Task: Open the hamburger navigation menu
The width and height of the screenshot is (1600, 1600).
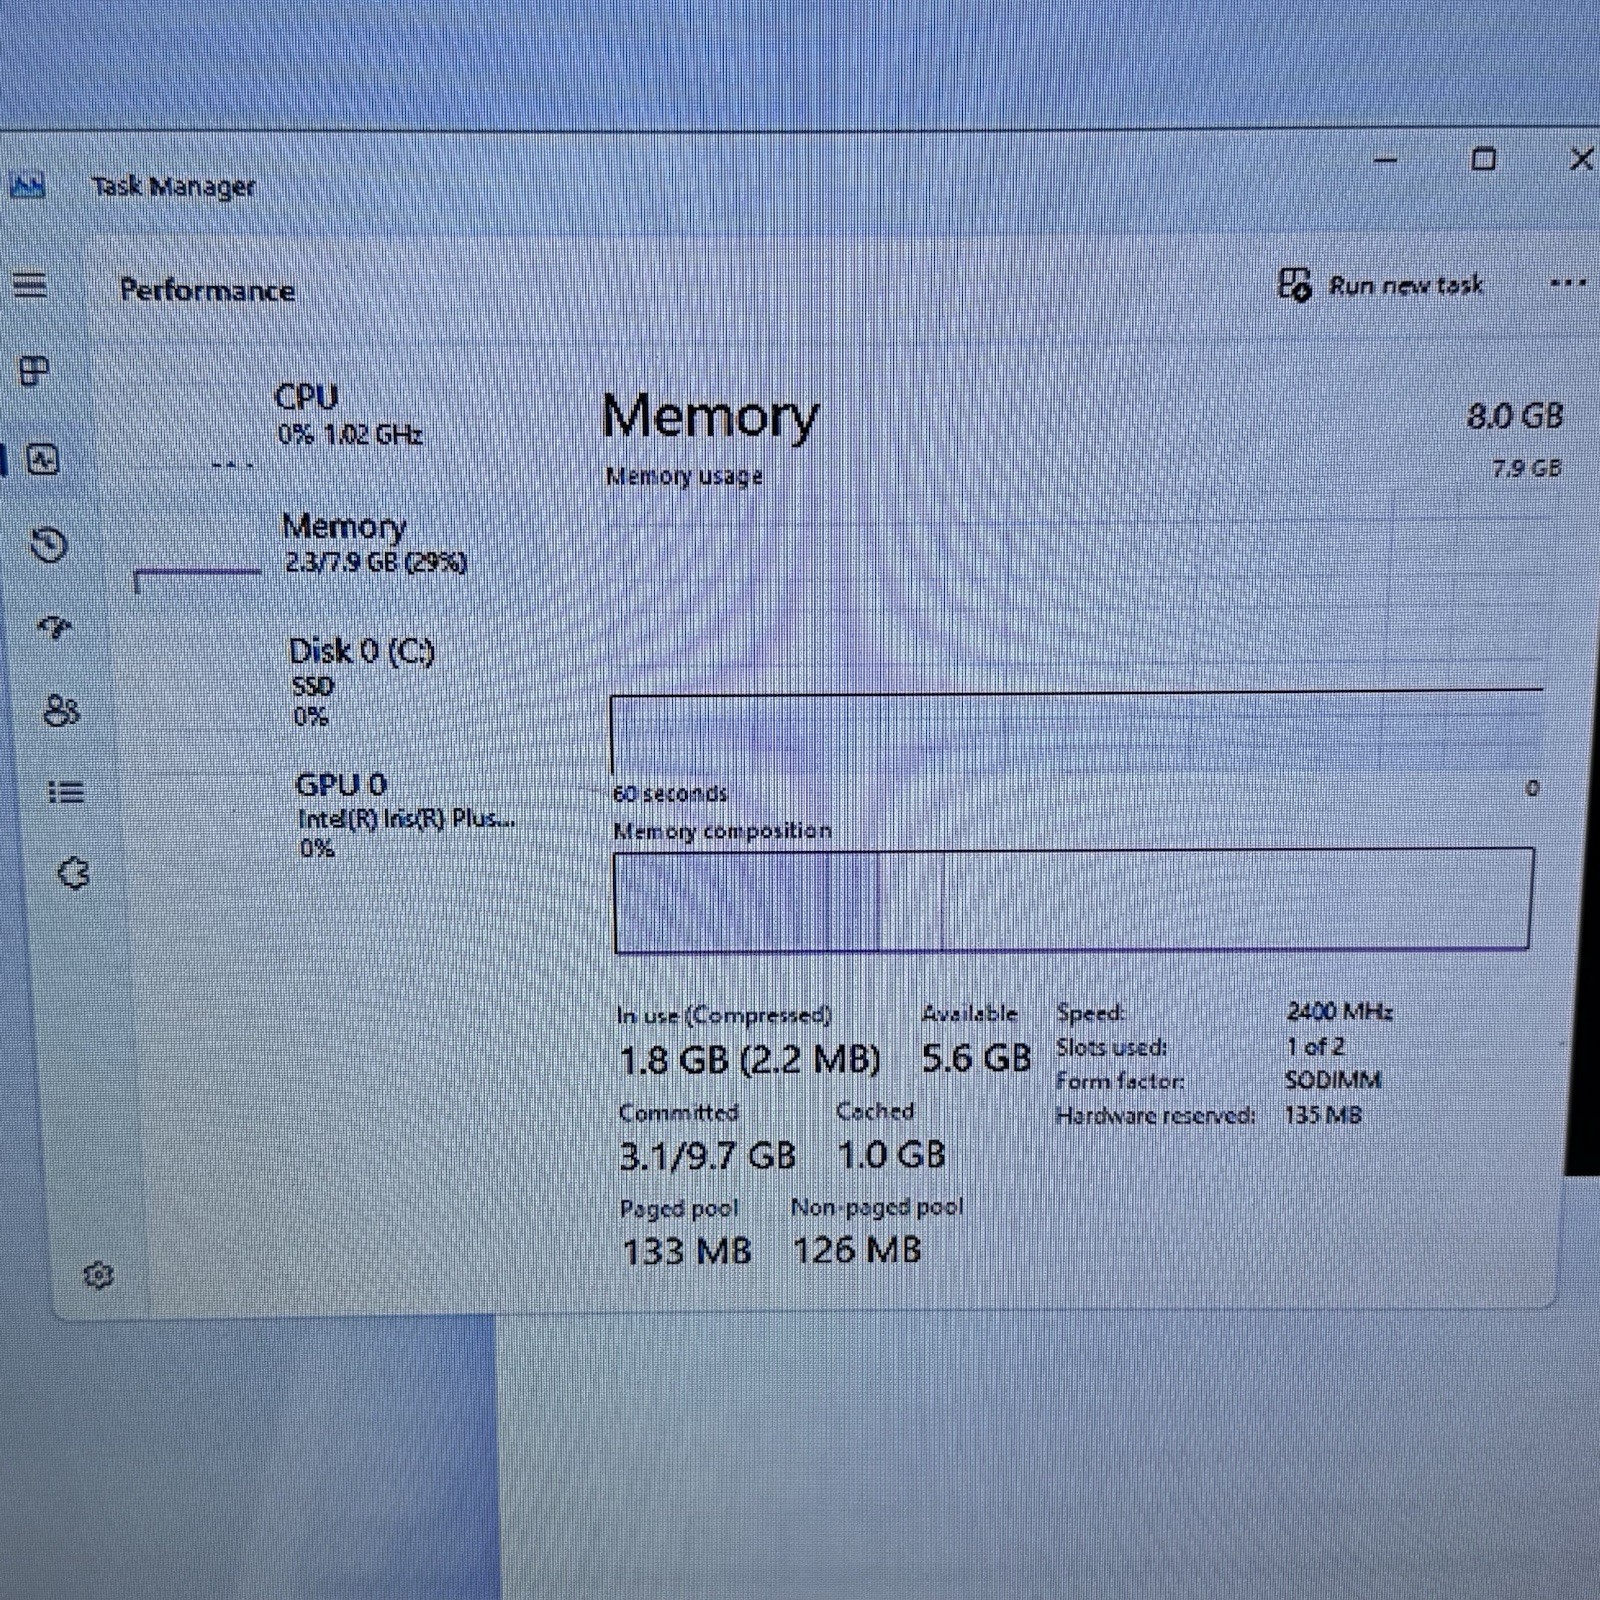Action: [x=30, y=285]
